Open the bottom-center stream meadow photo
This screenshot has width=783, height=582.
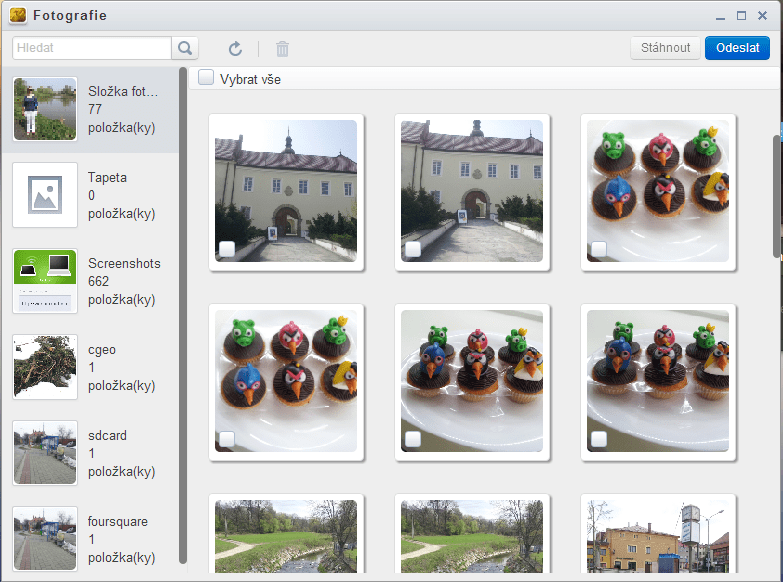point(472,536)
